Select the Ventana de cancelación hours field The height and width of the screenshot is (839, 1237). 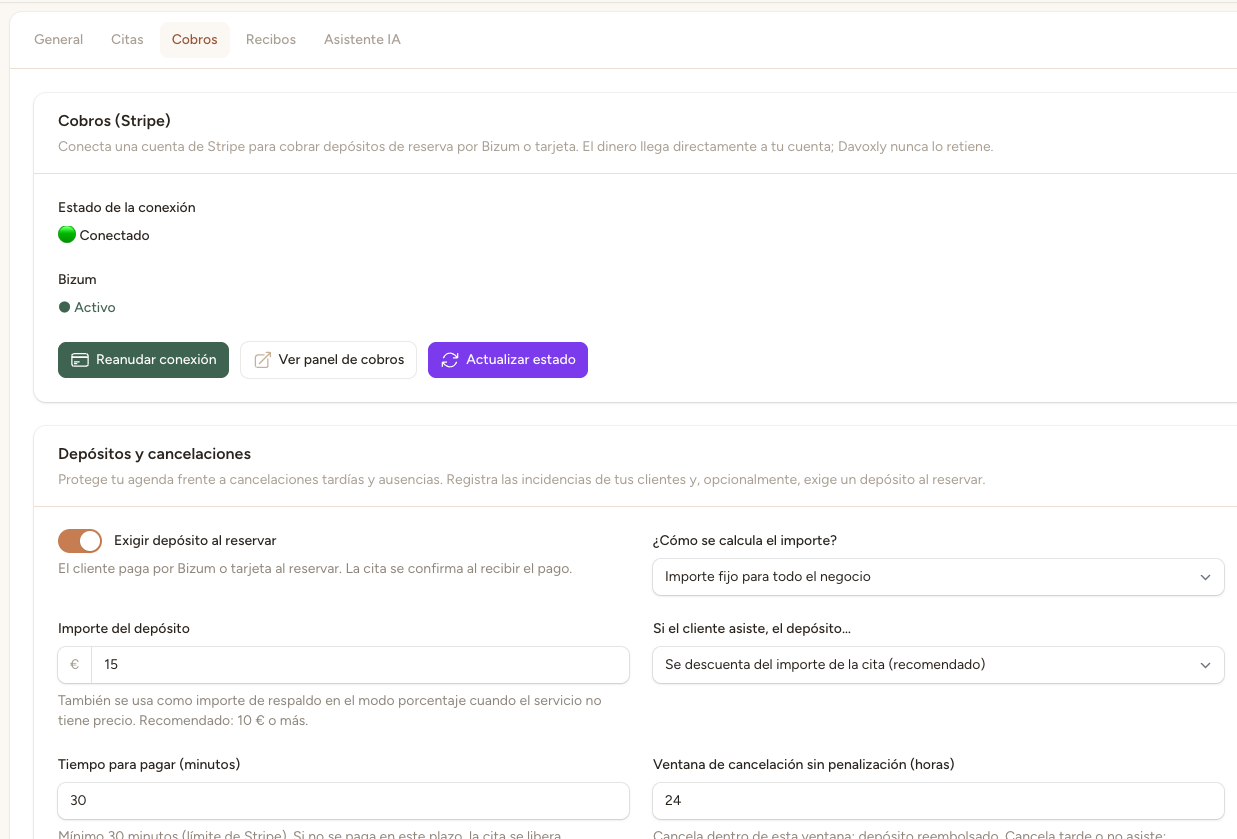click(938, 801)
